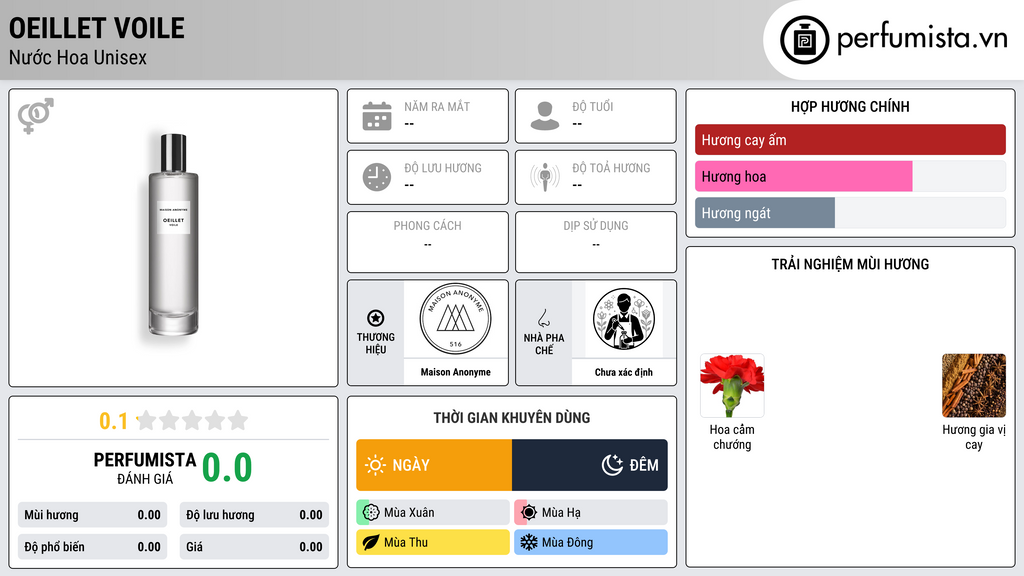Click the star badge icon above Thương Hiệu
This screenshot has height=576, width=1024.
(376, 318)
